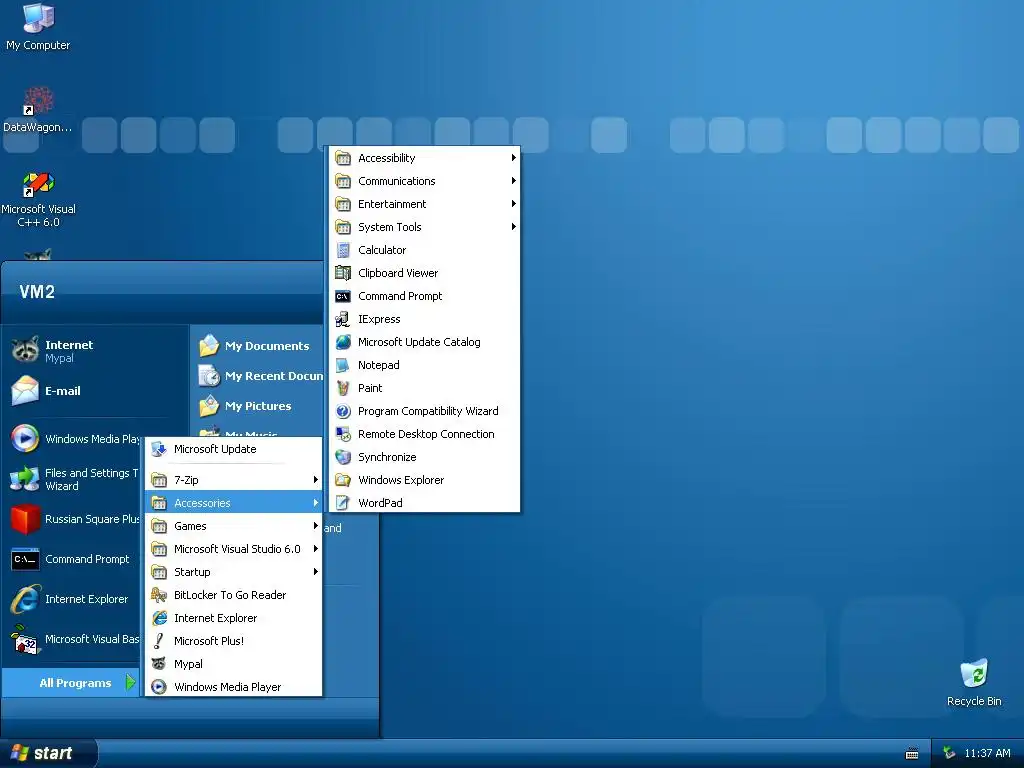Open Files and Settings Transfer Wizard
Viewport: 1024px width, 768px height.
tap(75, 479)
